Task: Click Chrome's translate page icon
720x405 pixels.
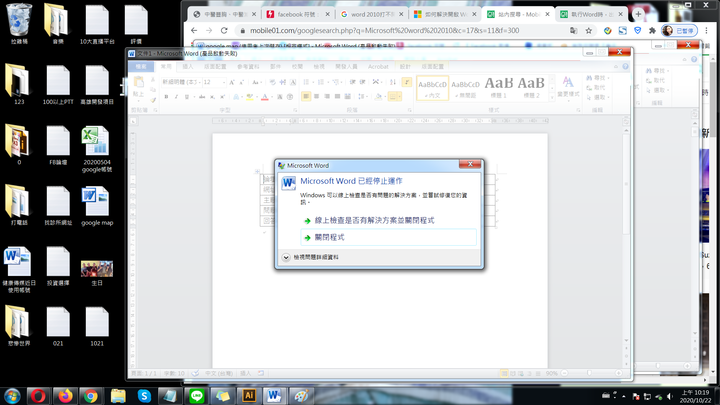Action: (574, 31)
